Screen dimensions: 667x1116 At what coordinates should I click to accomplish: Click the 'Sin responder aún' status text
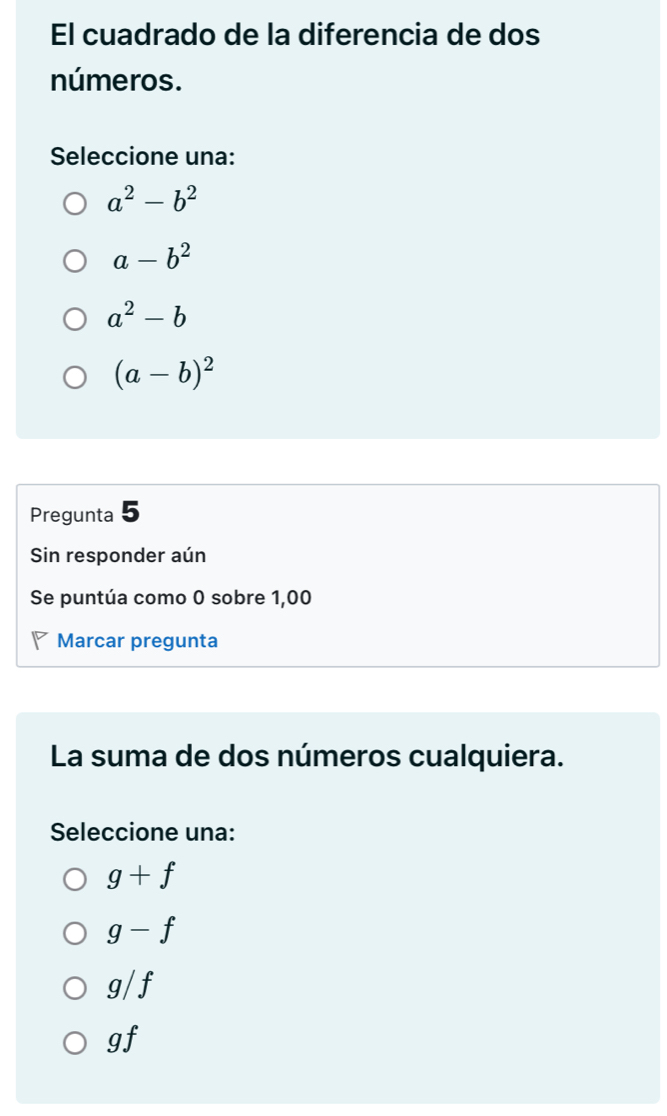click(x=118, y=555)
